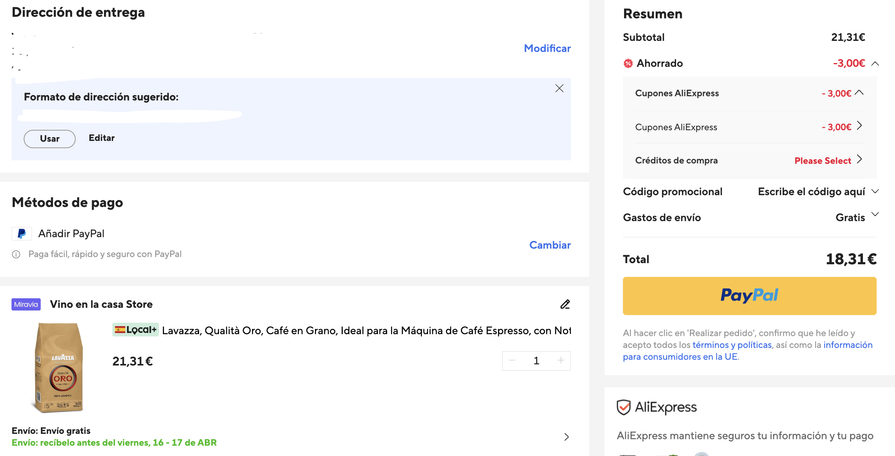895x456 pixels.
Task: Click Modificar for delivery address
Action: click(x=547, y=49)
